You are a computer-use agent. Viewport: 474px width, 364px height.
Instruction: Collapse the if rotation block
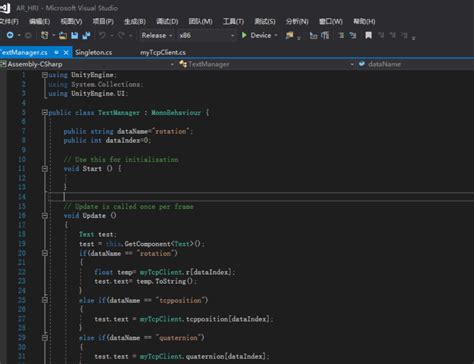(x=45, y=253)
